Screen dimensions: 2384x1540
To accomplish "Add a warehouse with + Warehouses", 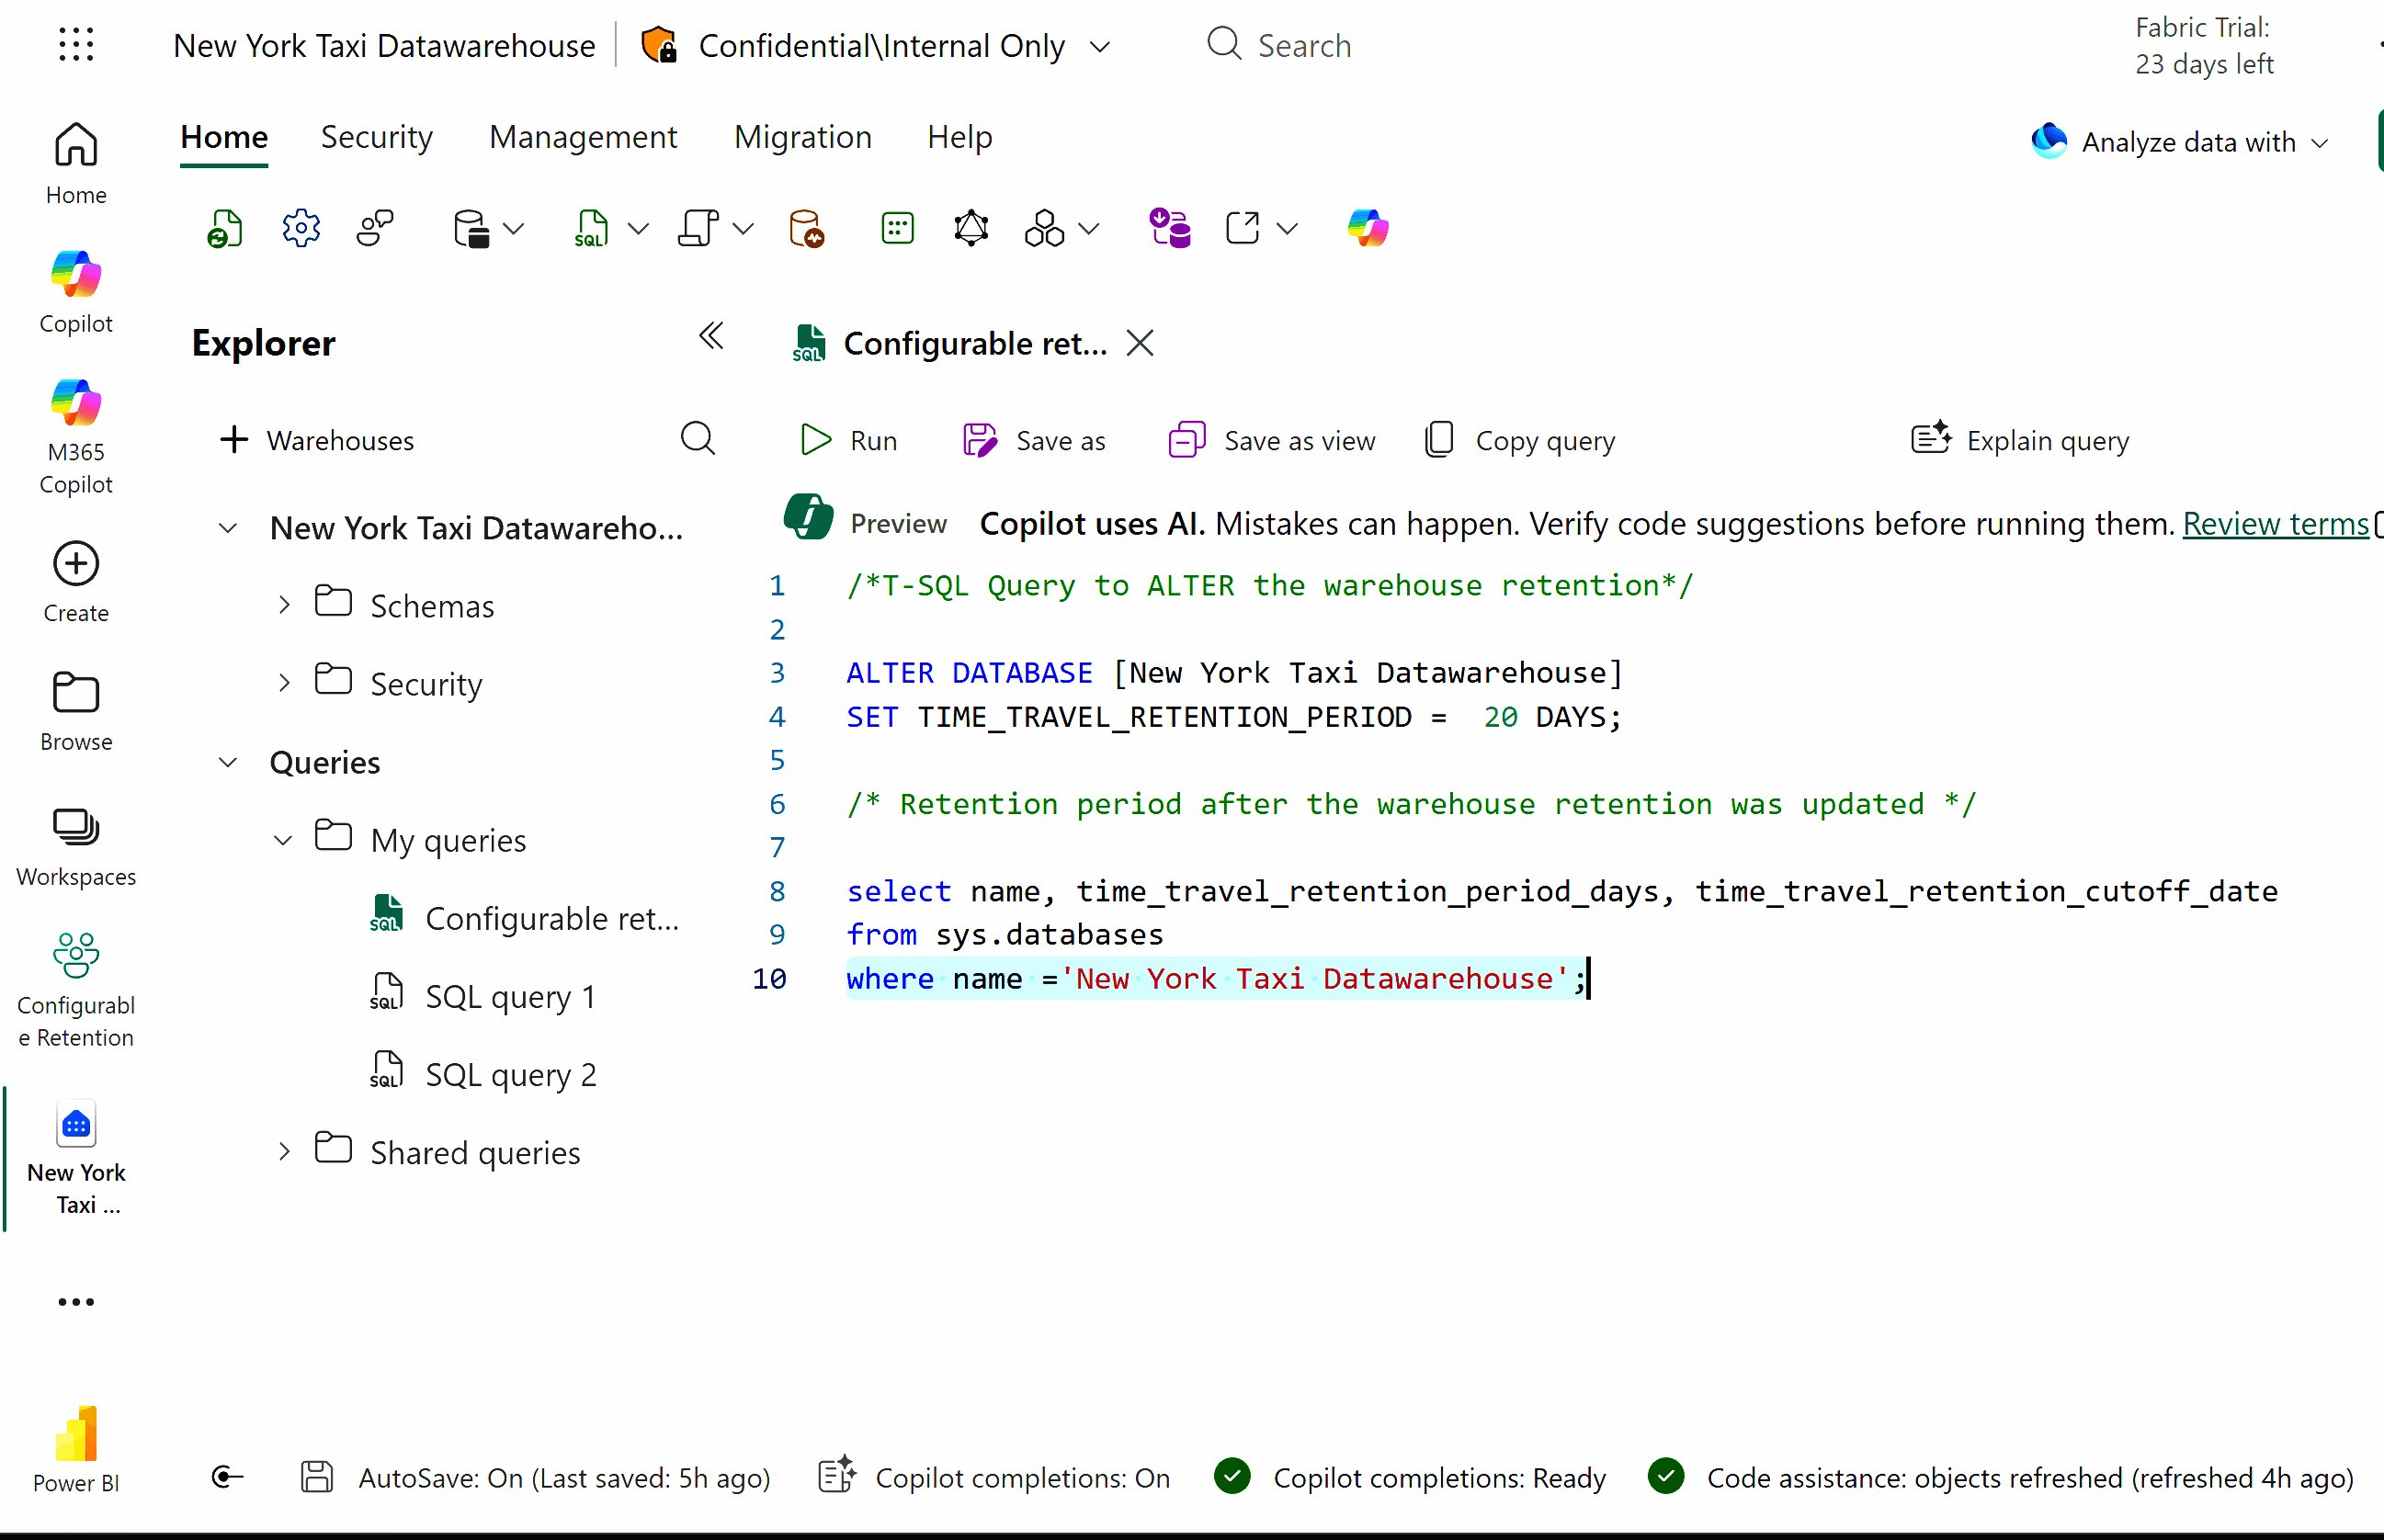I will click(x=316, y=440).
